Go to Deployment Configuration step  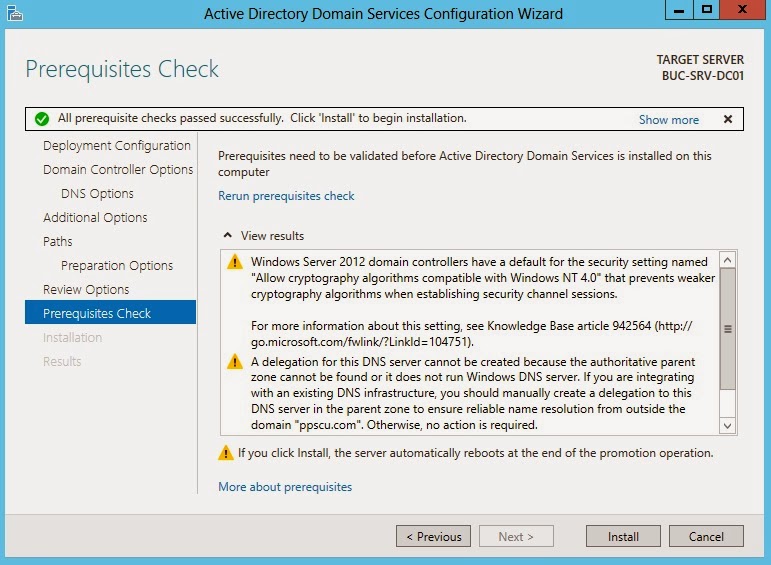(117, 146)
